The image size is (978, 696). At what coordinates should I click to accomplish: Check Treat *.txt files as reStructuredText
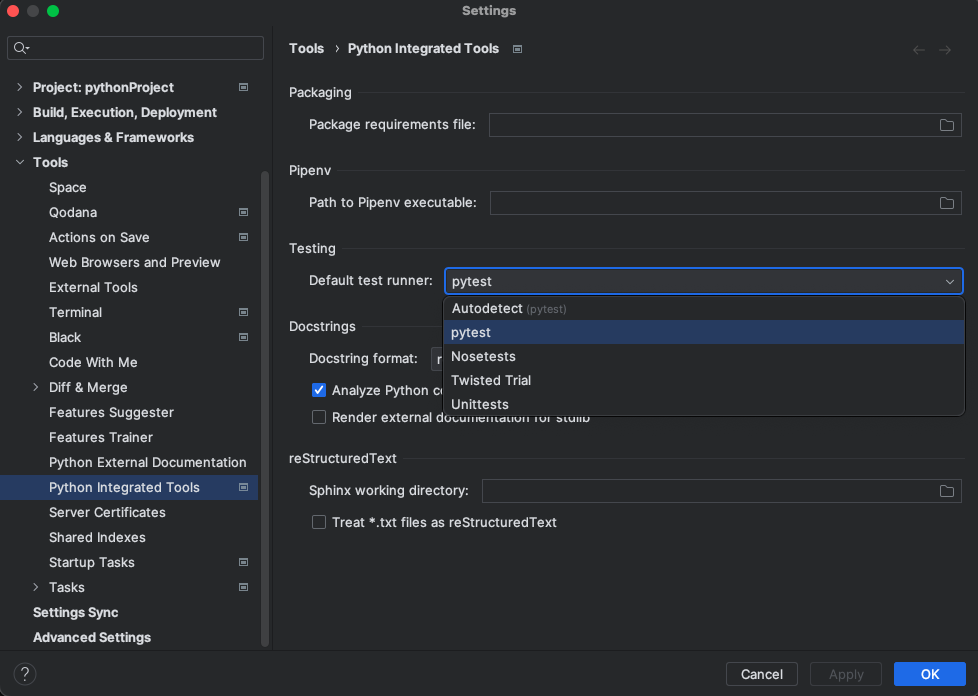[319, 522]
